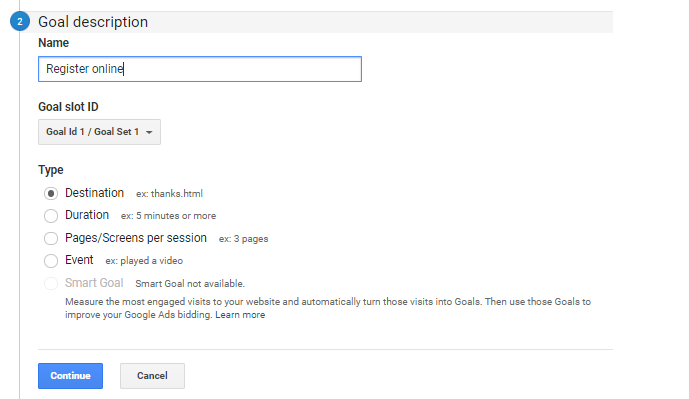Viewport: 689px width, 399px height.
Task: Choose the Pages/Screens per session radio button
Action: click(x=51, y=238)
